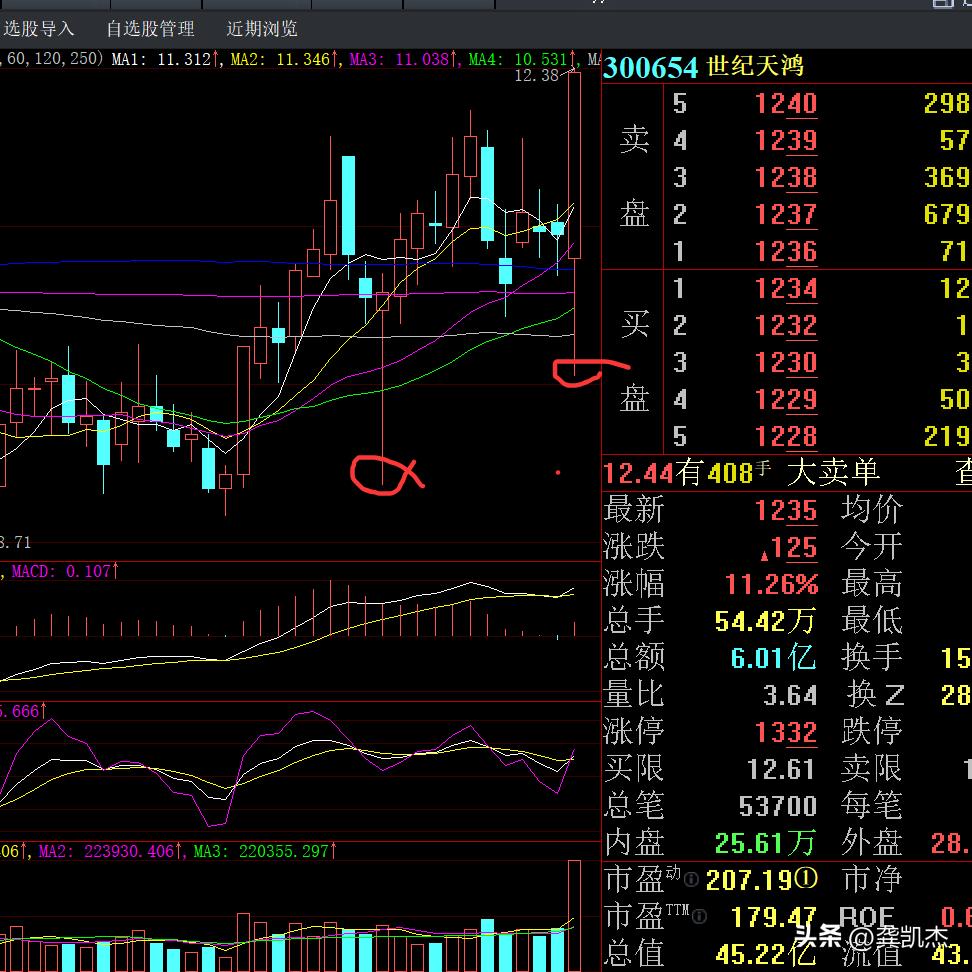The image size is (972, 972).
Task: Open the 选股导入 menu
Action: (37, 29)
